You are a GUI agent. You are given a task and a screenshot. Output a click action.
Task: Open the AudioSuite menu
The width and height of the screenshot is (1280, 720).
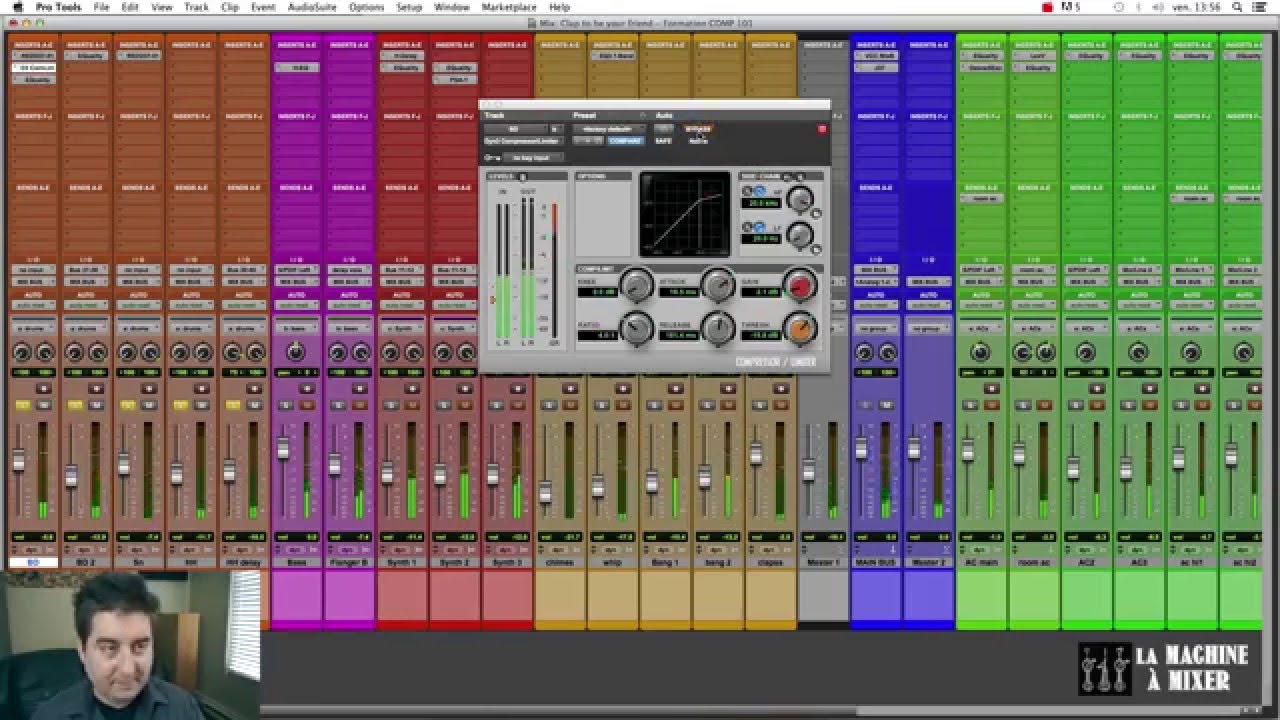click(x=312, y=7)
